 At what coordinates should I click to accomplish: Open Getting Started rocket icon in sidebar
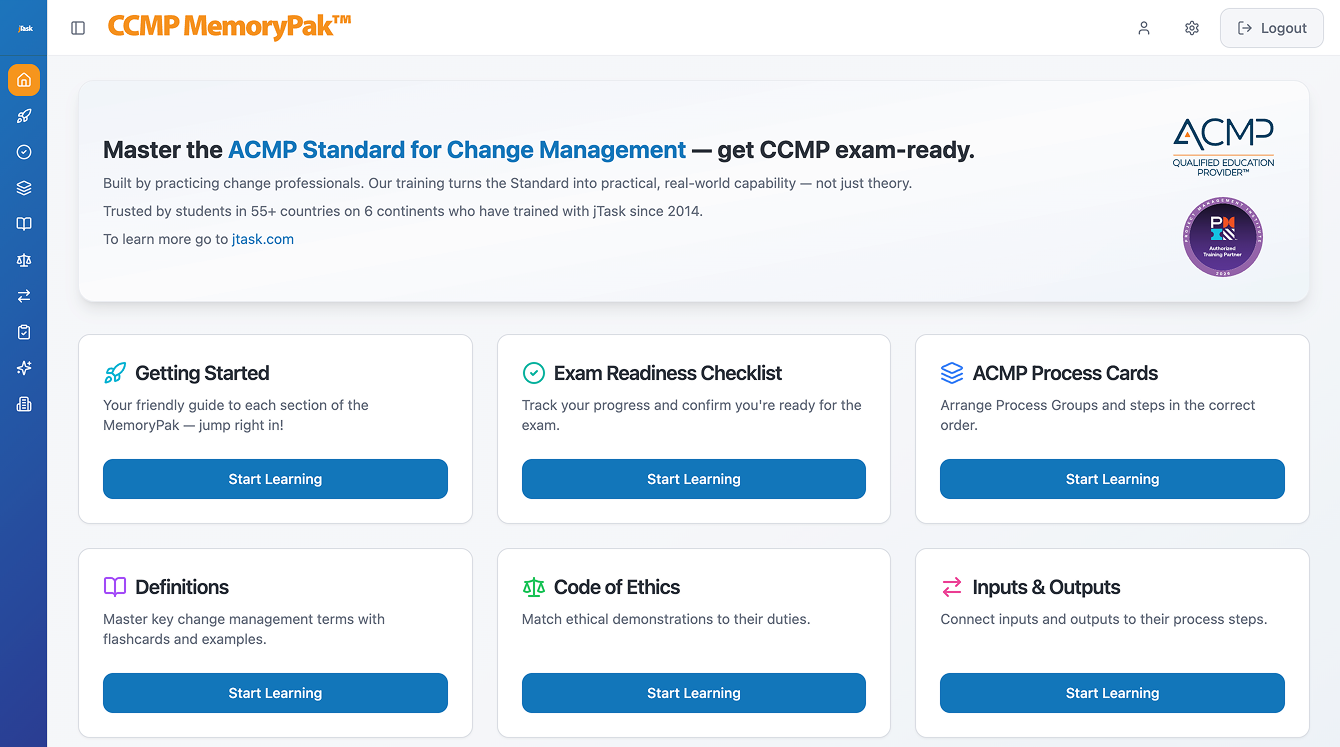point(24,116)
